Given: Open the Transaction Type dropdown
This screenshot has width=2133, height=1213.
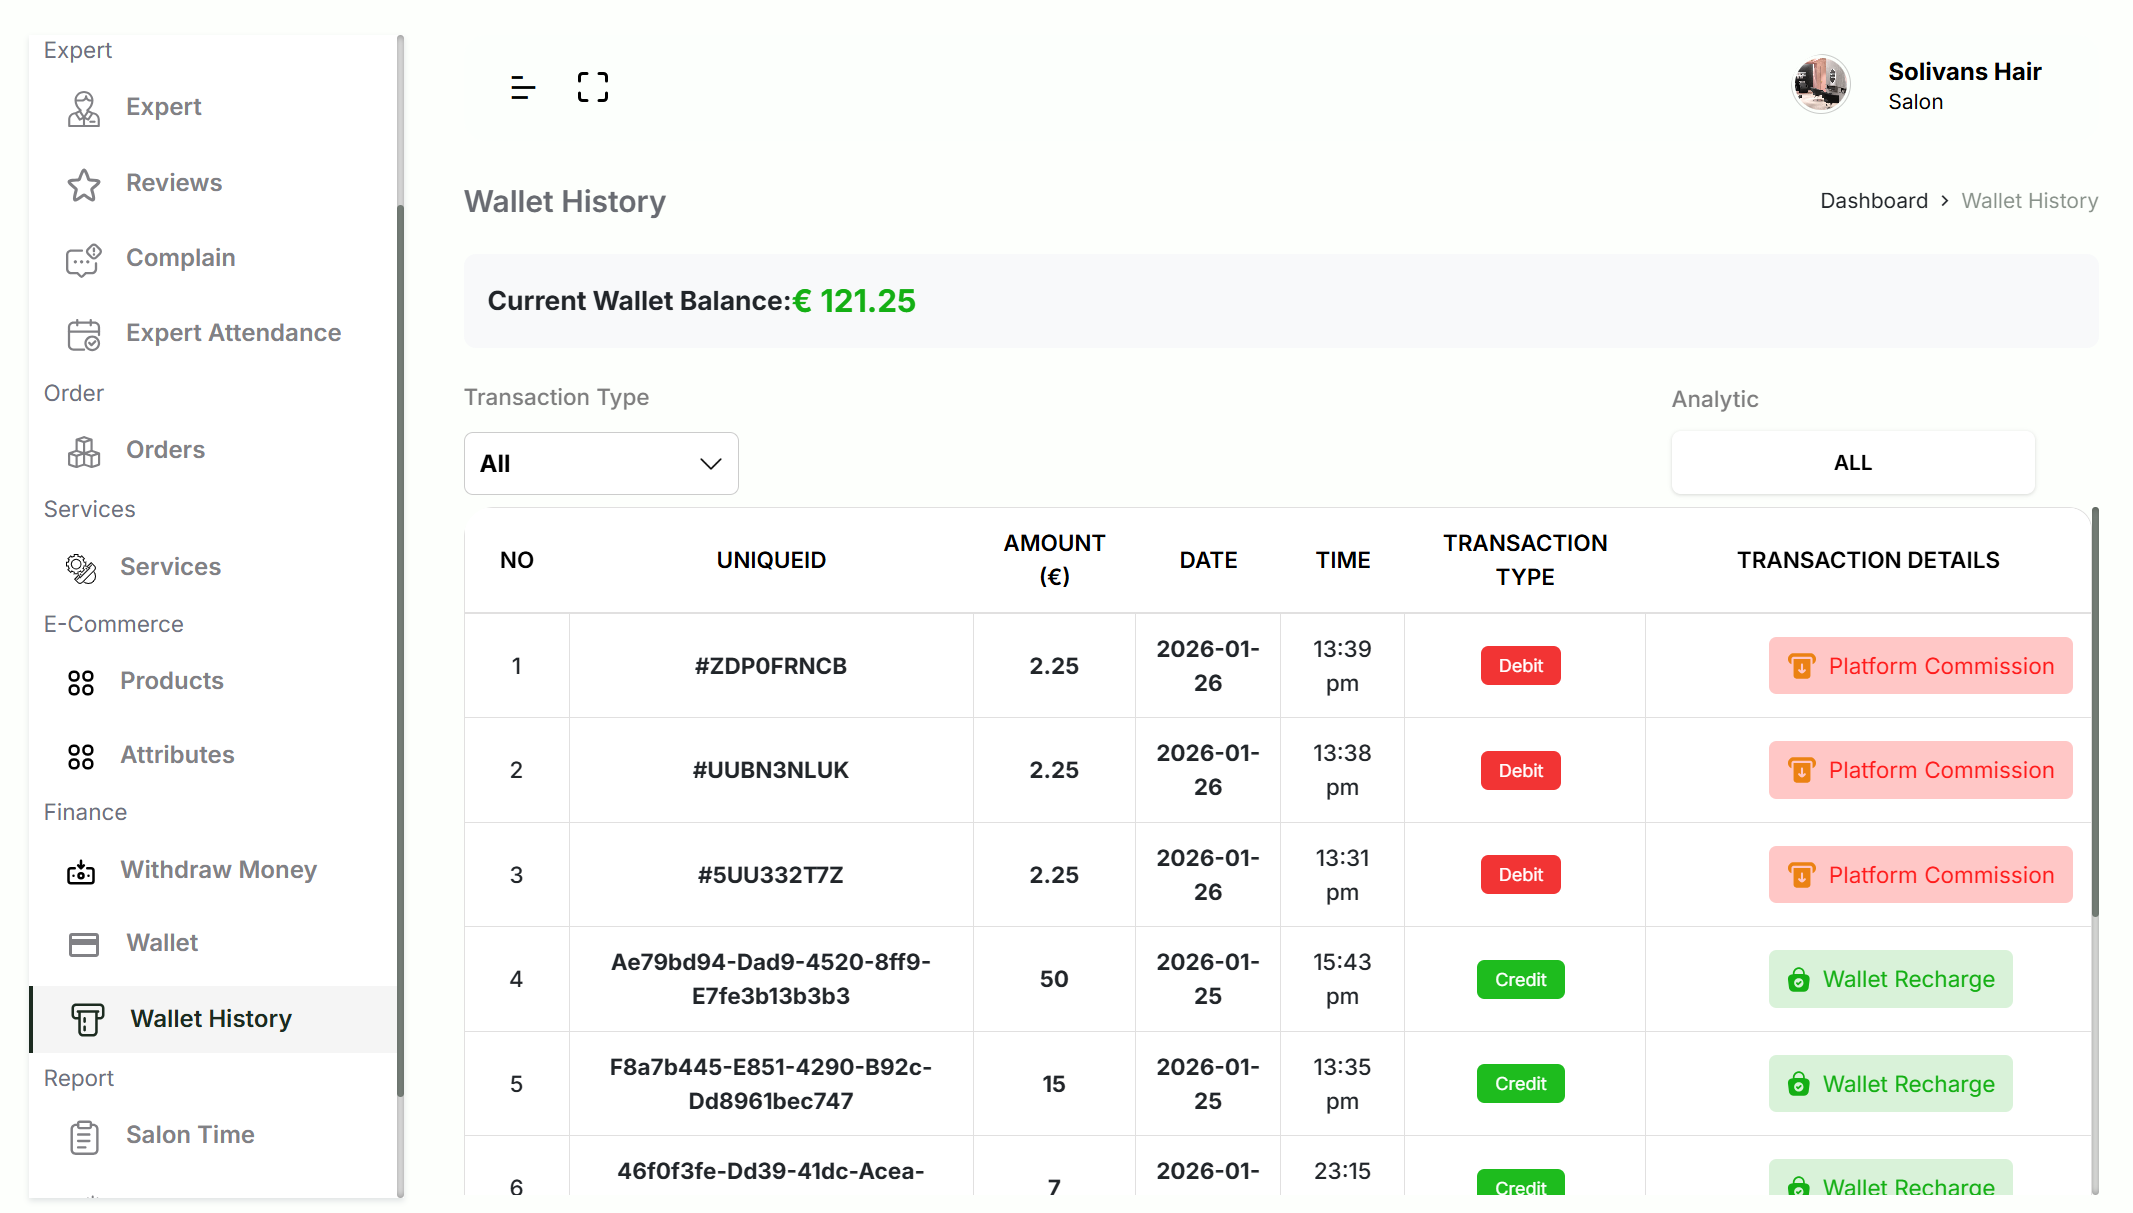Looking at the screenshot, I should click(600, 463).
